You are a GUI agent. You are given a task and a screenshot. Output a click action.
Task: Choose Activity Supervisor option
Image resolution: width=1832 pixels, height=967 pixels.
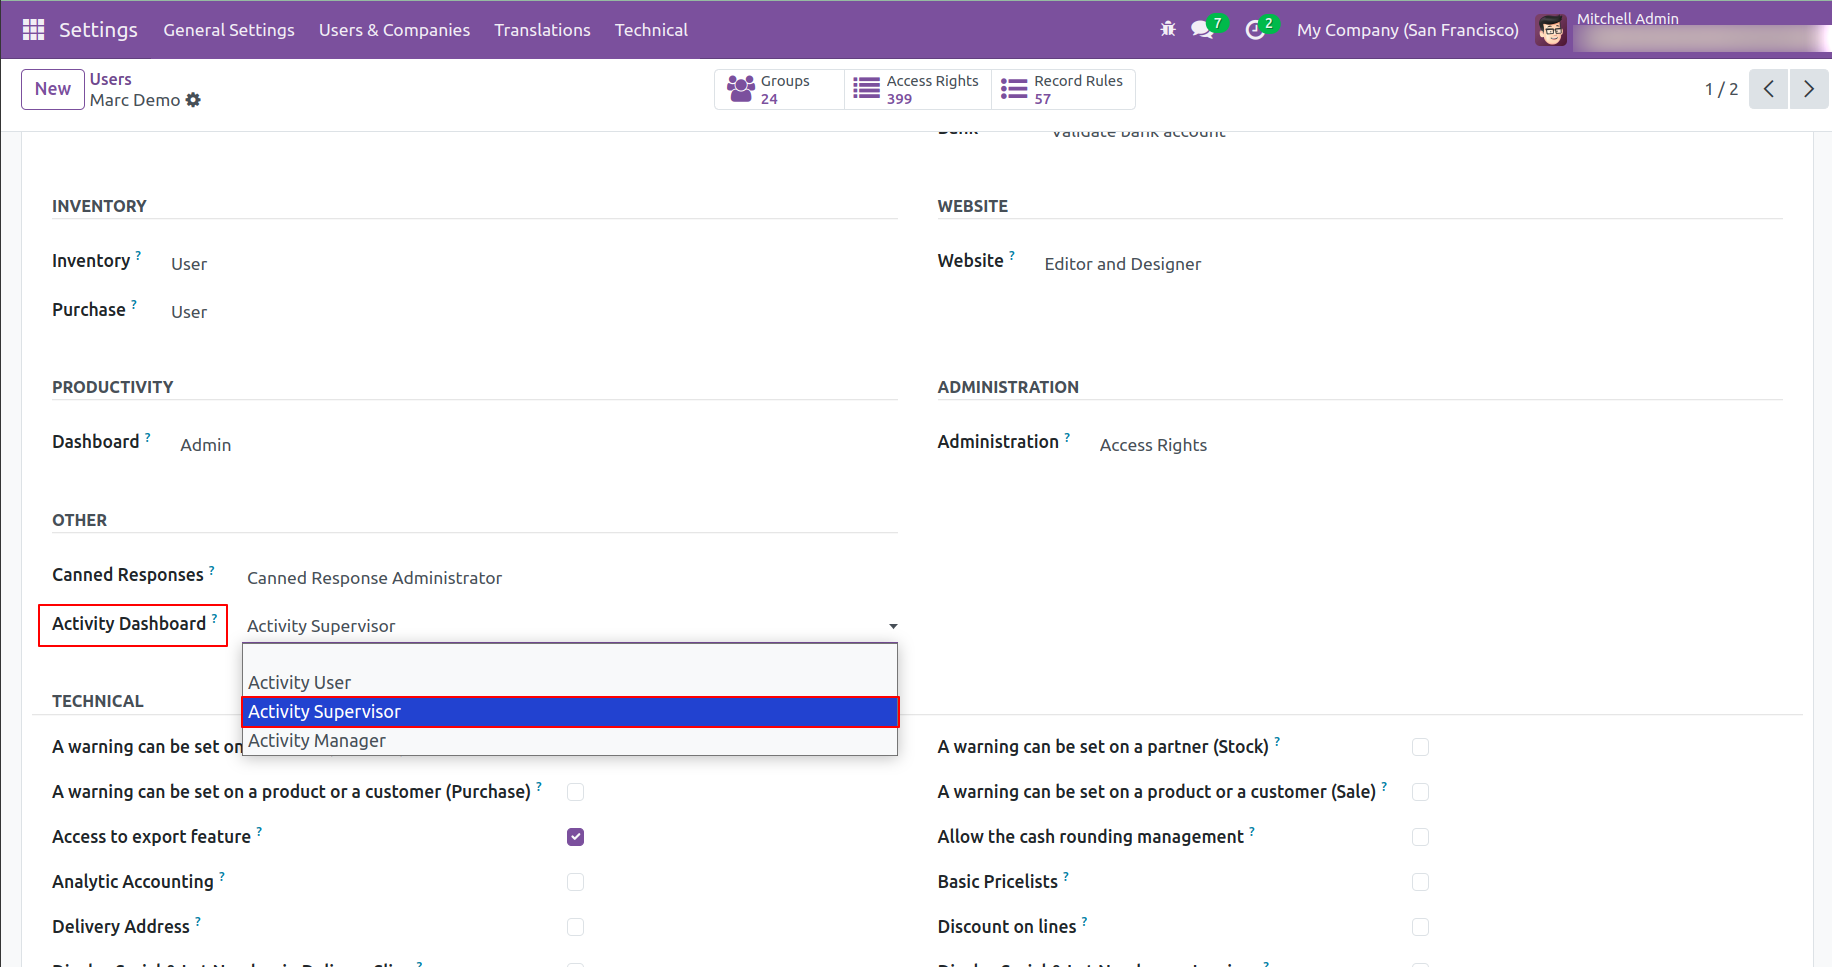(x=570, y=712)
